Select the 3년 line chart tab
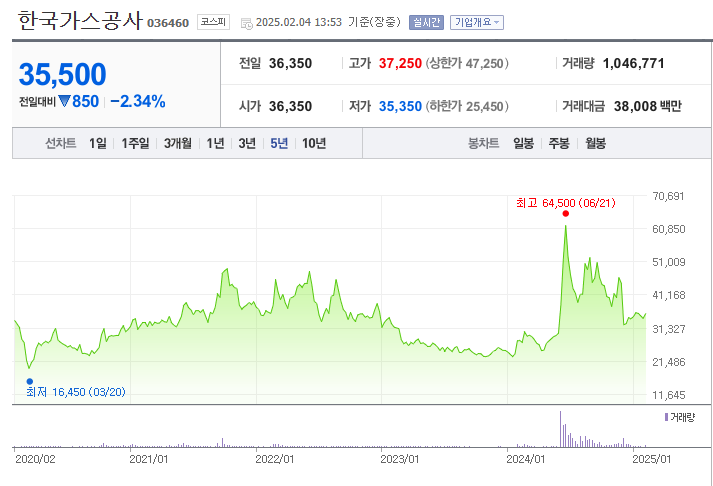Image resolution: width=713 pixels, height=486 pixels. [x=247, y=144]
